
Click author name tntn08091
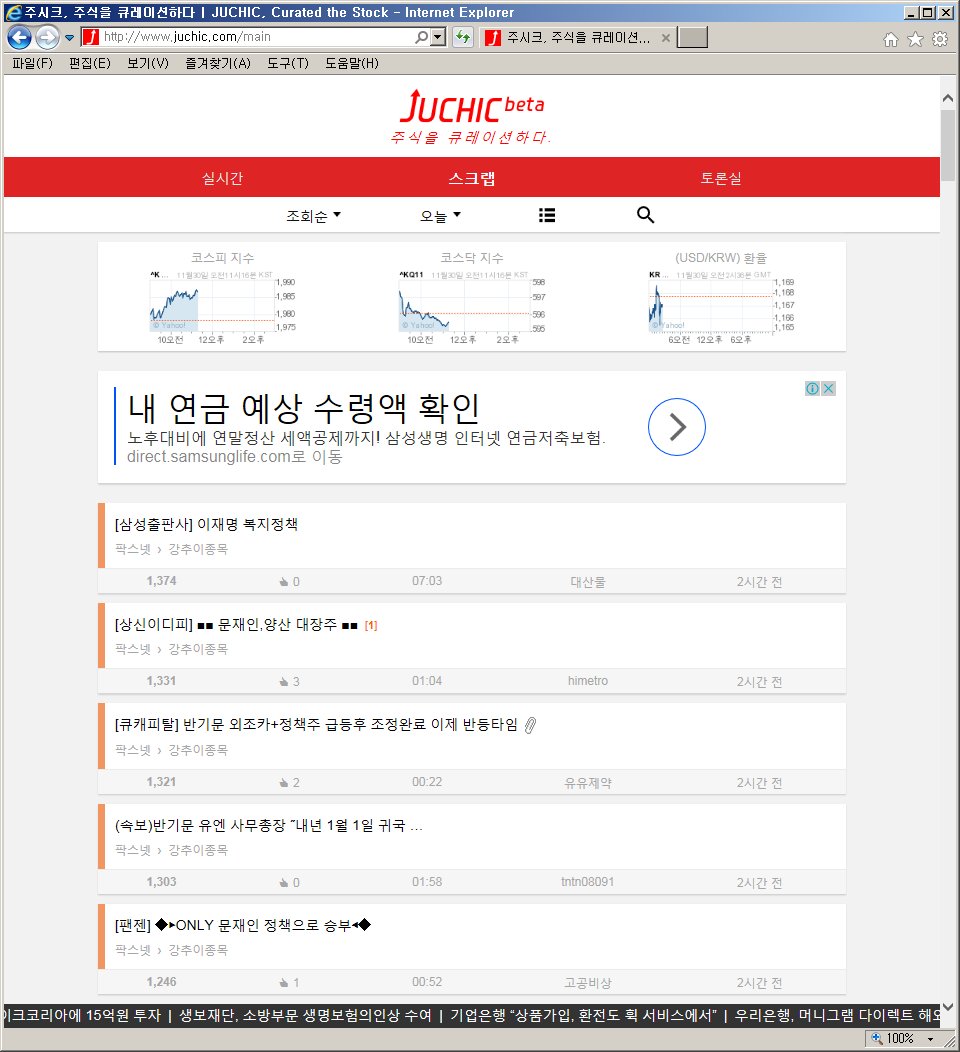point(588,882)
